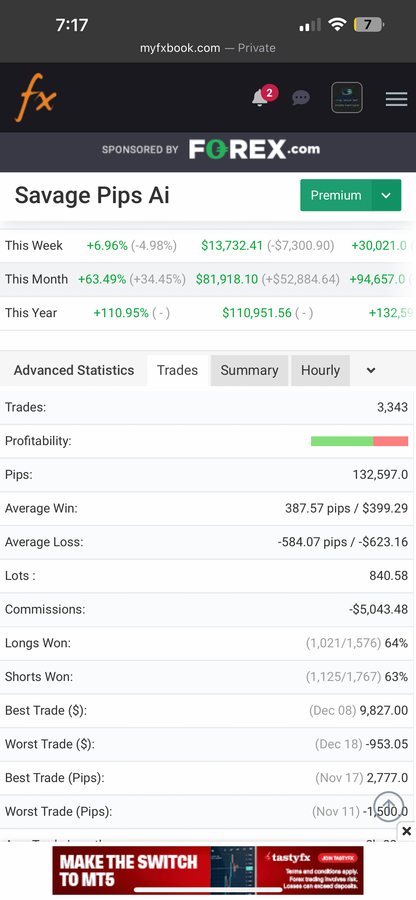Click the Pips value 132,597.0

pyautogui.click(x=380, y=475)
